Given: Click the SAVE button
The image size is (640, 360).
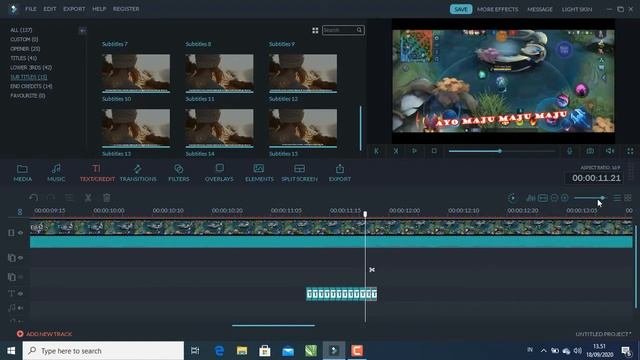Looking at the screenshot, I should pyautogui.click(x=461, y=9).
